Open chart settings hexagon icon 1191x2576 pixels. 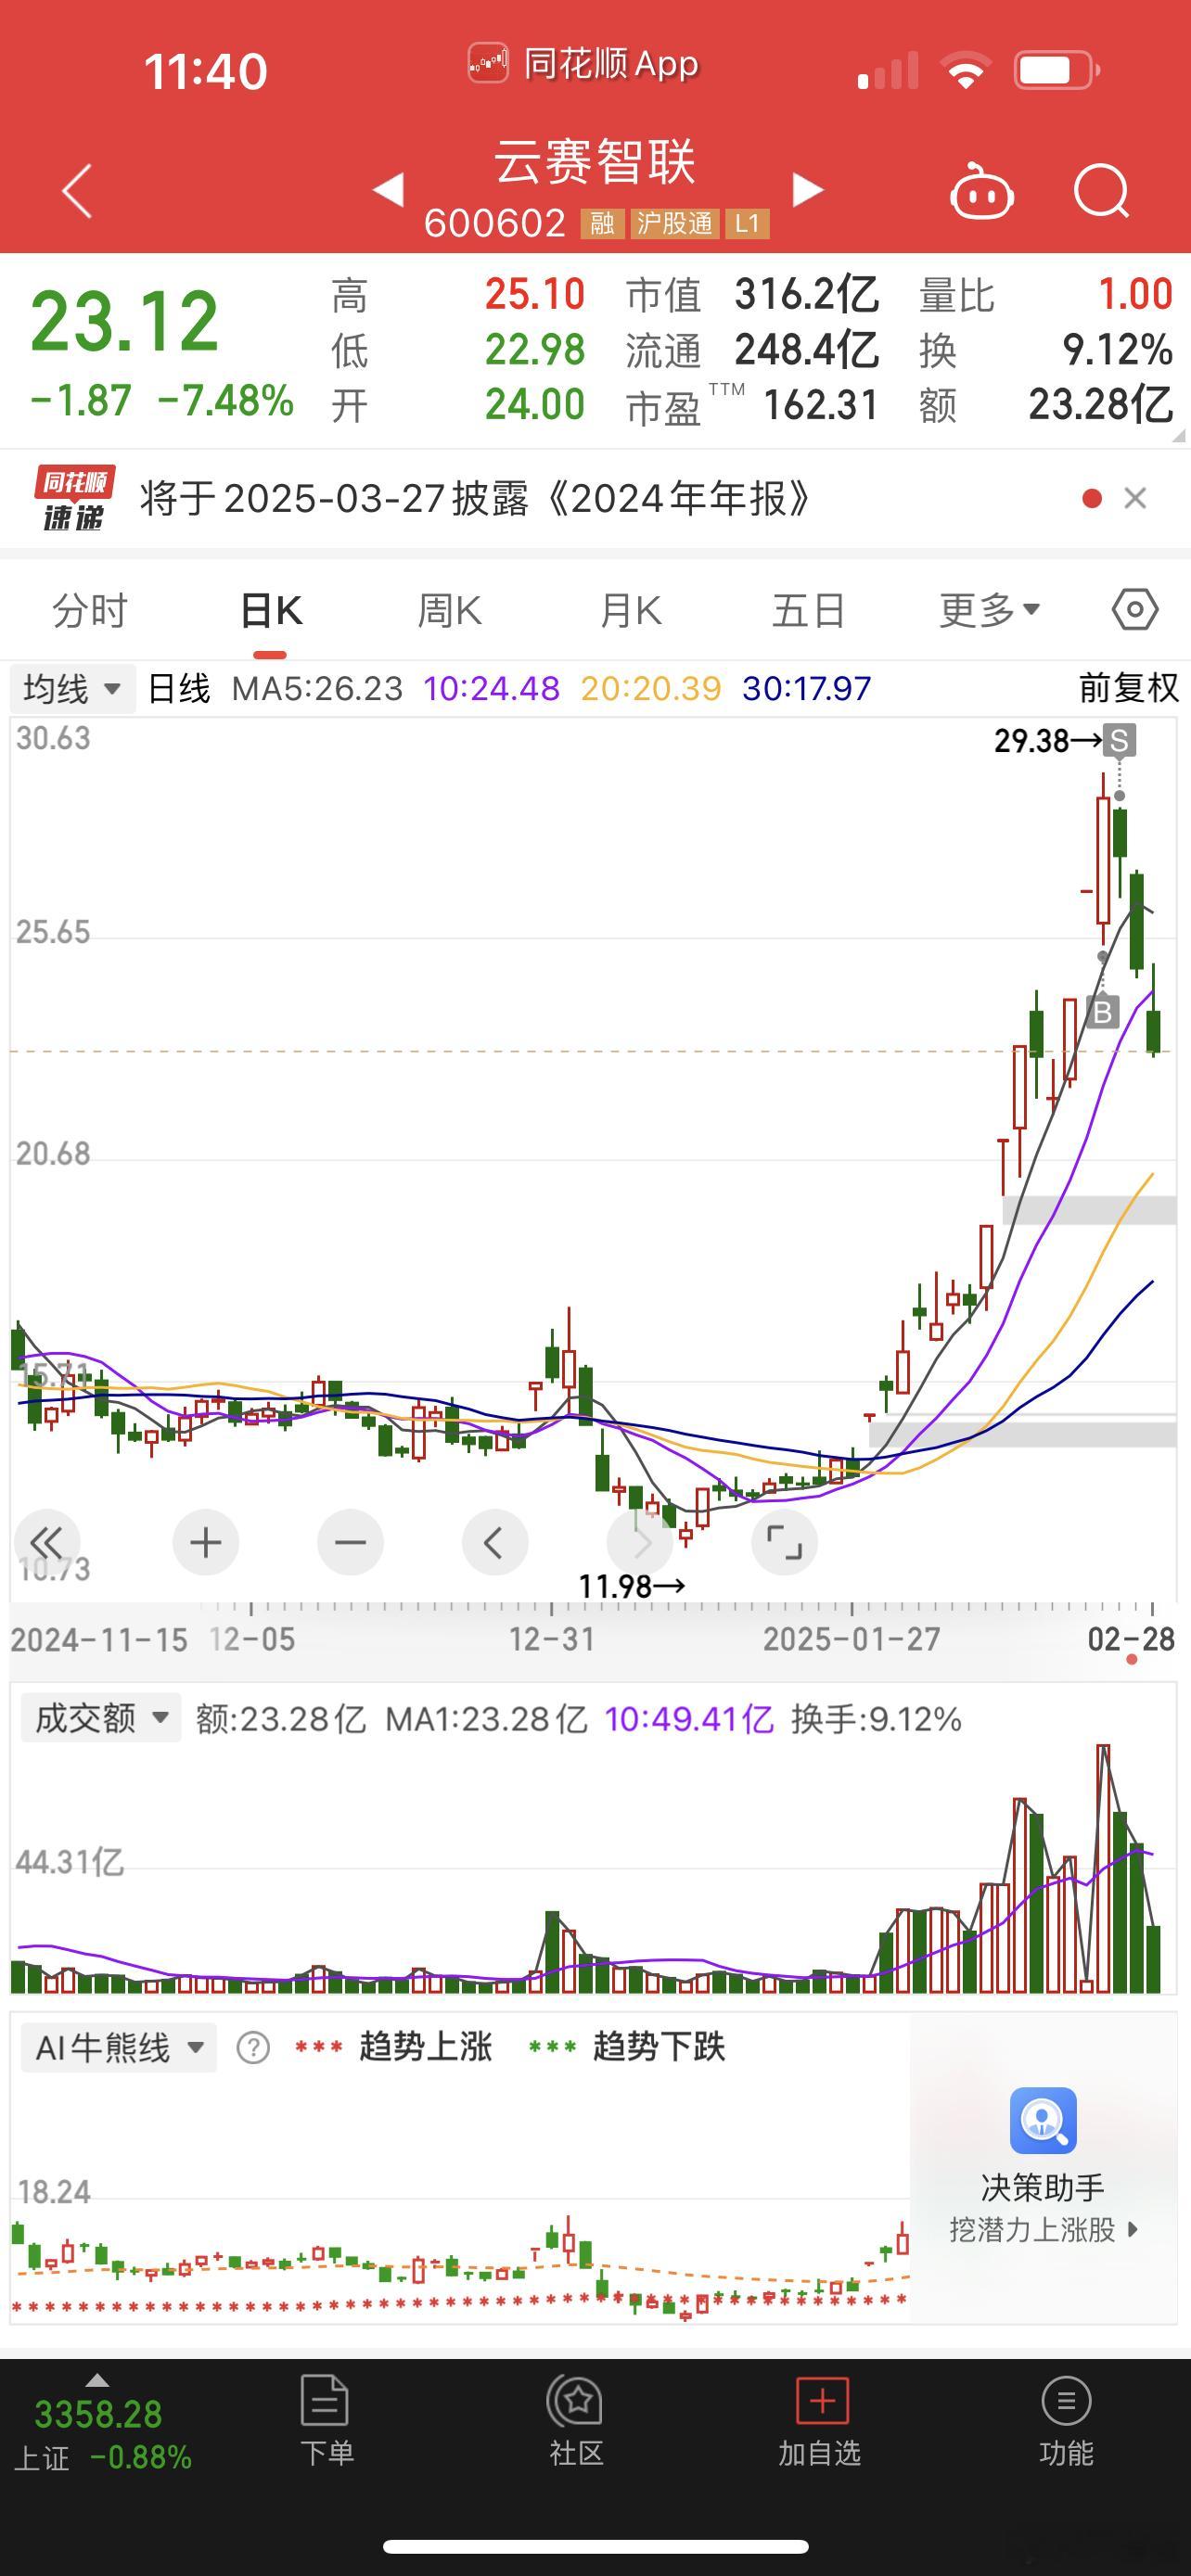[x=1135, y=609]
